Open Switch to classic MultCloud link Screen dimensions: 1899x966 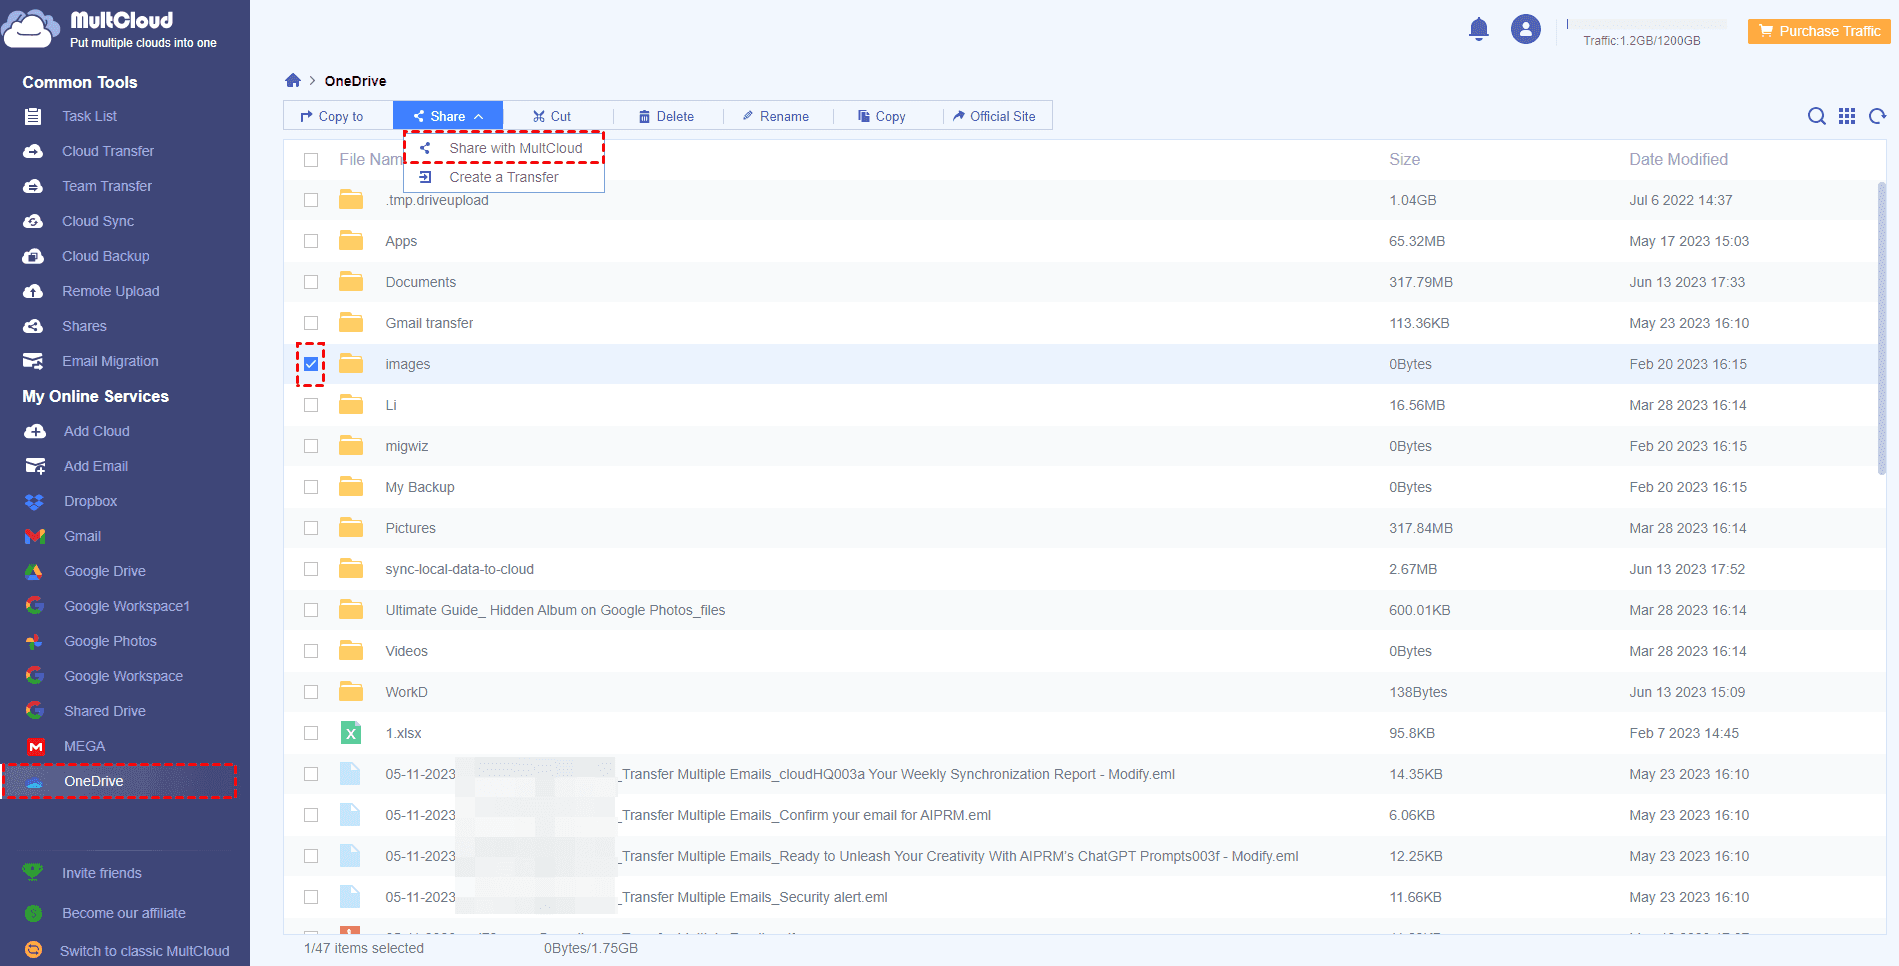[144, 951]
